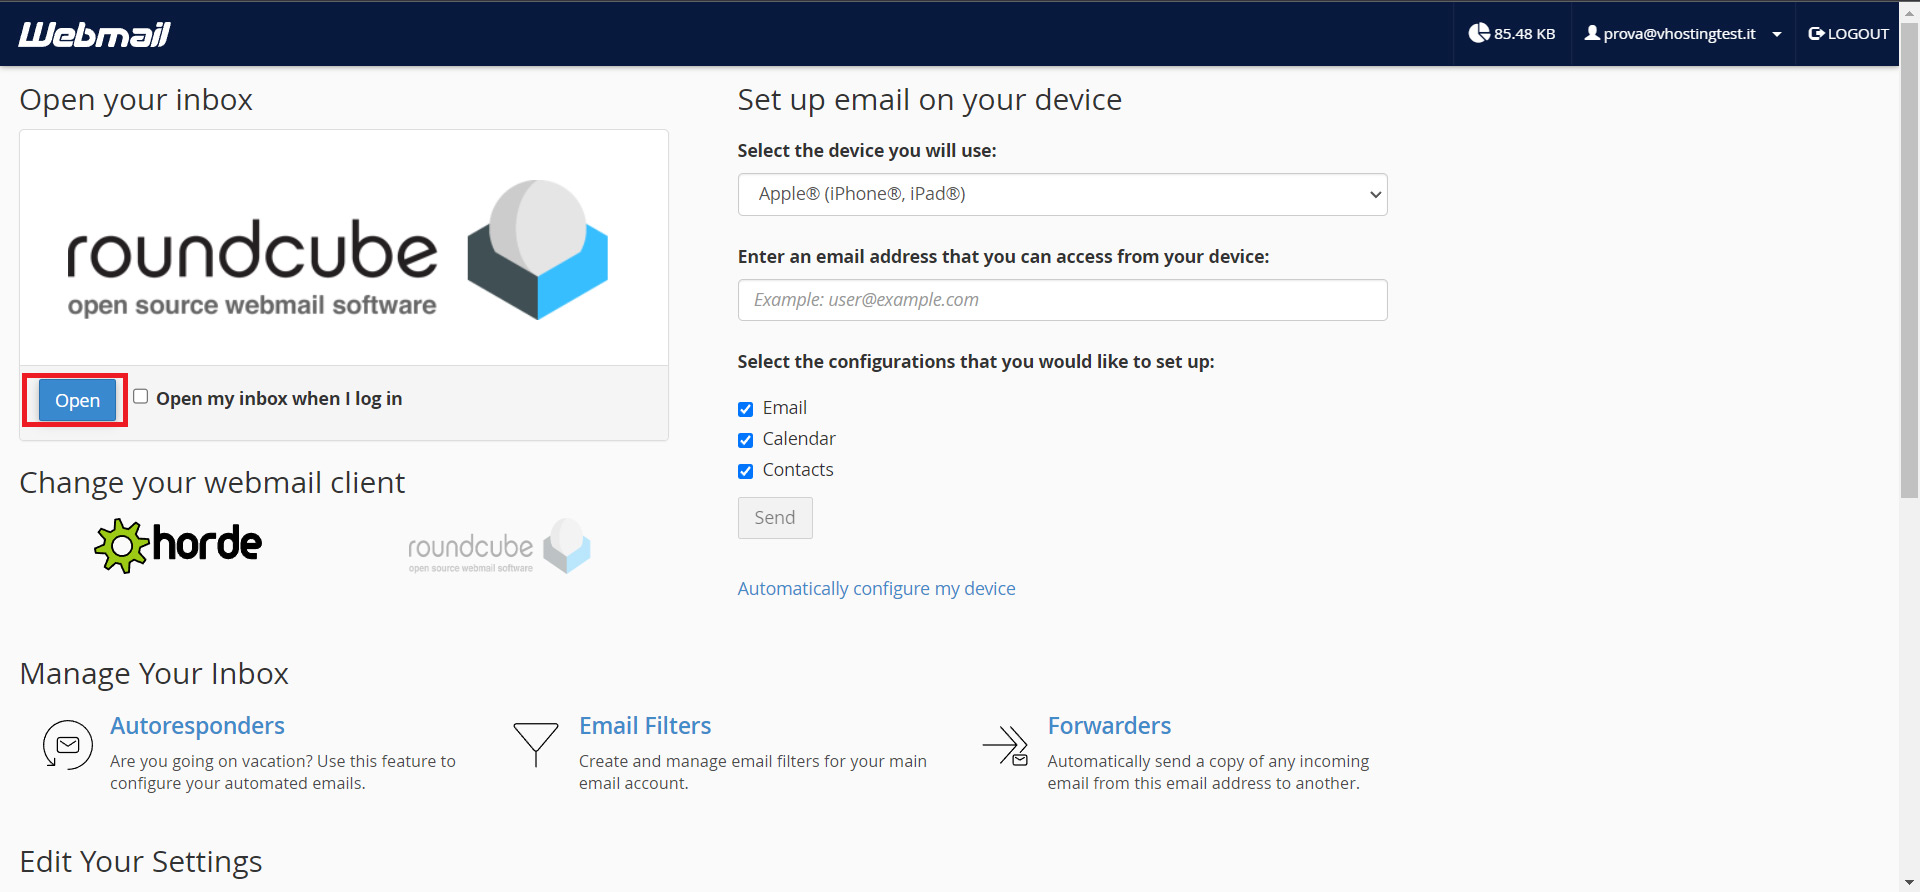
Task: Click the Set up email on your device heading
Action: 929,100
